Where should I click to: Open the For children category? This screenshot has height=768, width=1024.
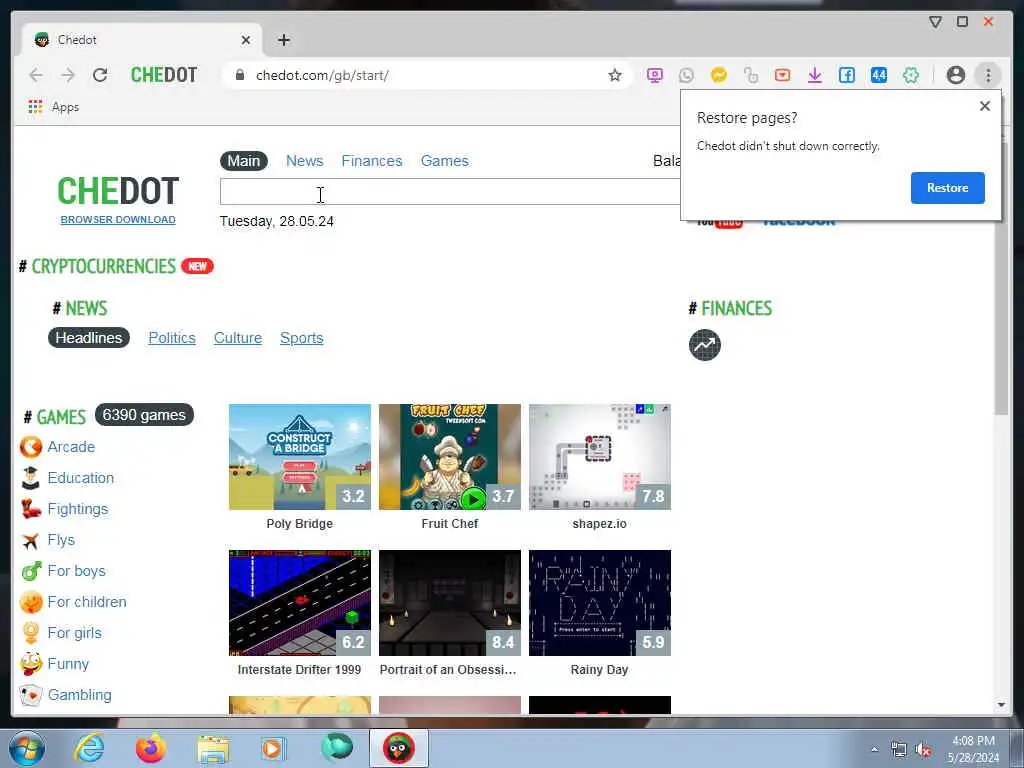[x=87, y=601]
